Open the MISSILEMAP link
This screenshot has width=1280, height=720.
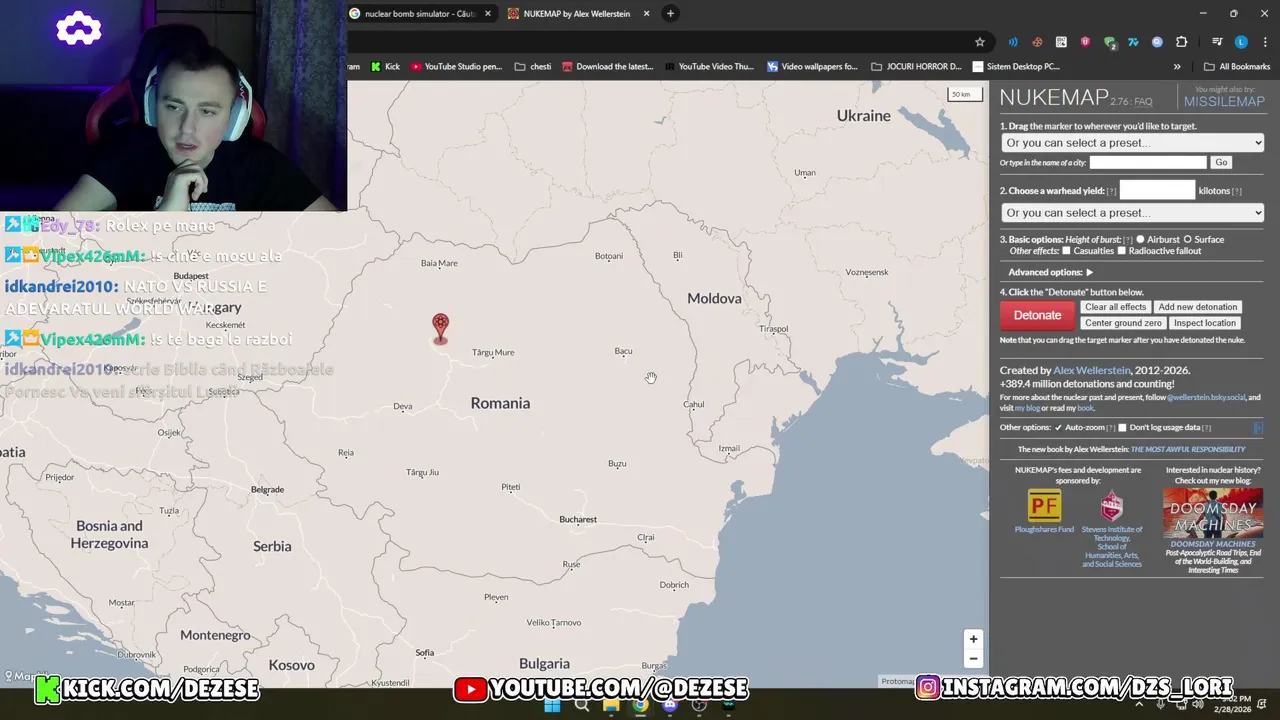1224,101
